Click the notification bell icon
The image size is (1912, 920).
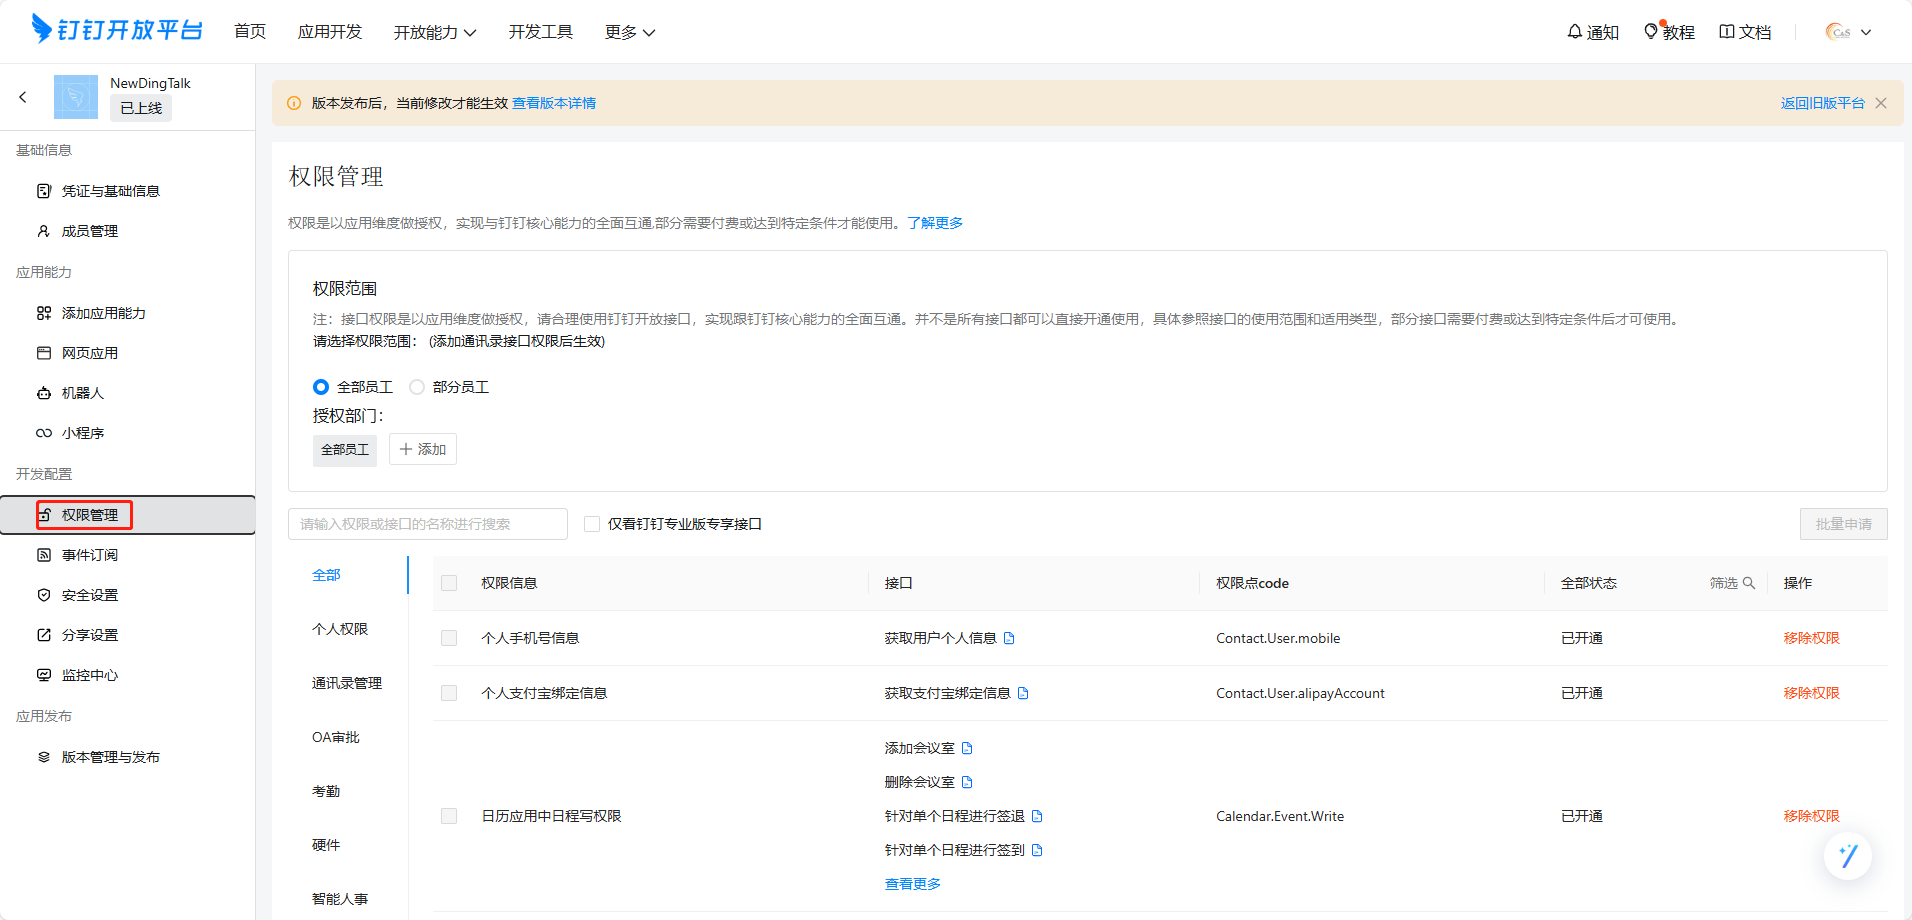click(1575, 32)
